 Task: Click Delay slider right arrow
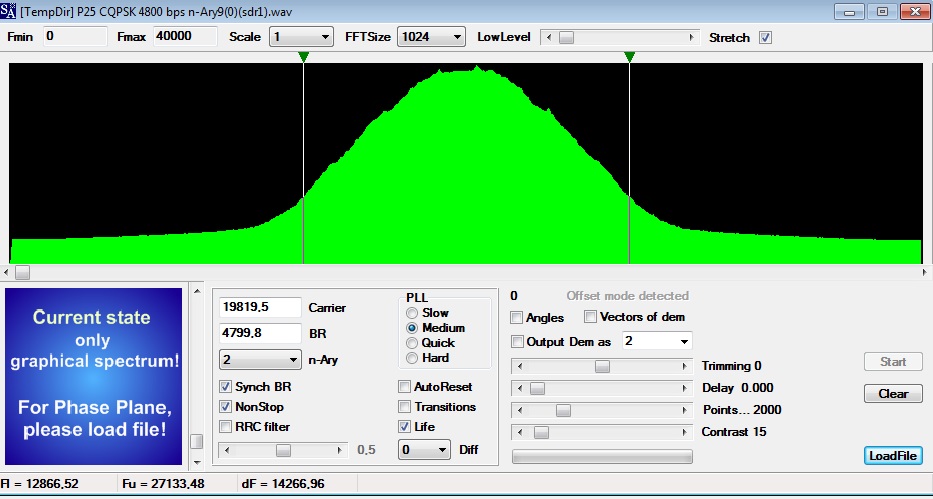685,388
